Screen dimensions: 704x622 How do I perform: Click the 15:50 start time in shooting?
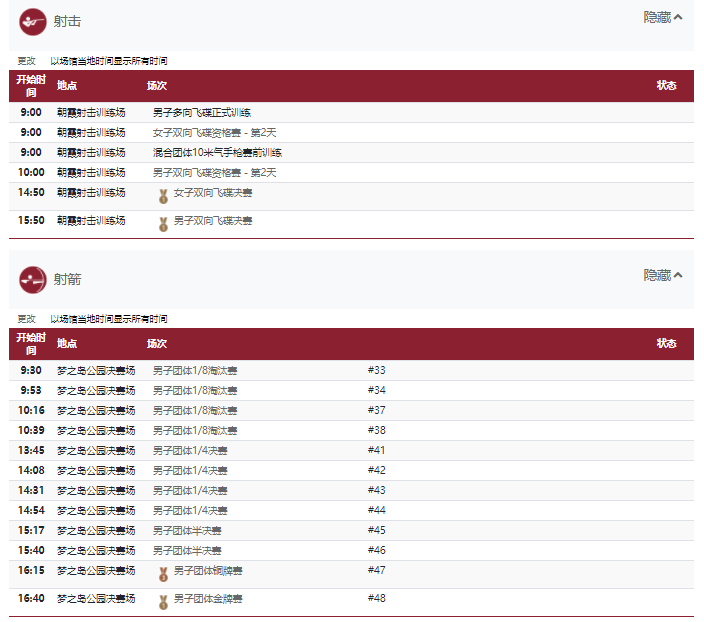click(31, 221)
